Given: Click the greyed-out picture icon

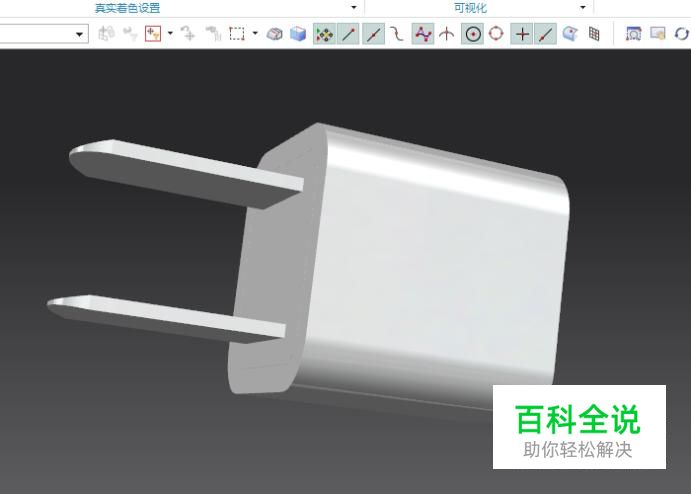Looking at the screenshot, I should 658,33.
